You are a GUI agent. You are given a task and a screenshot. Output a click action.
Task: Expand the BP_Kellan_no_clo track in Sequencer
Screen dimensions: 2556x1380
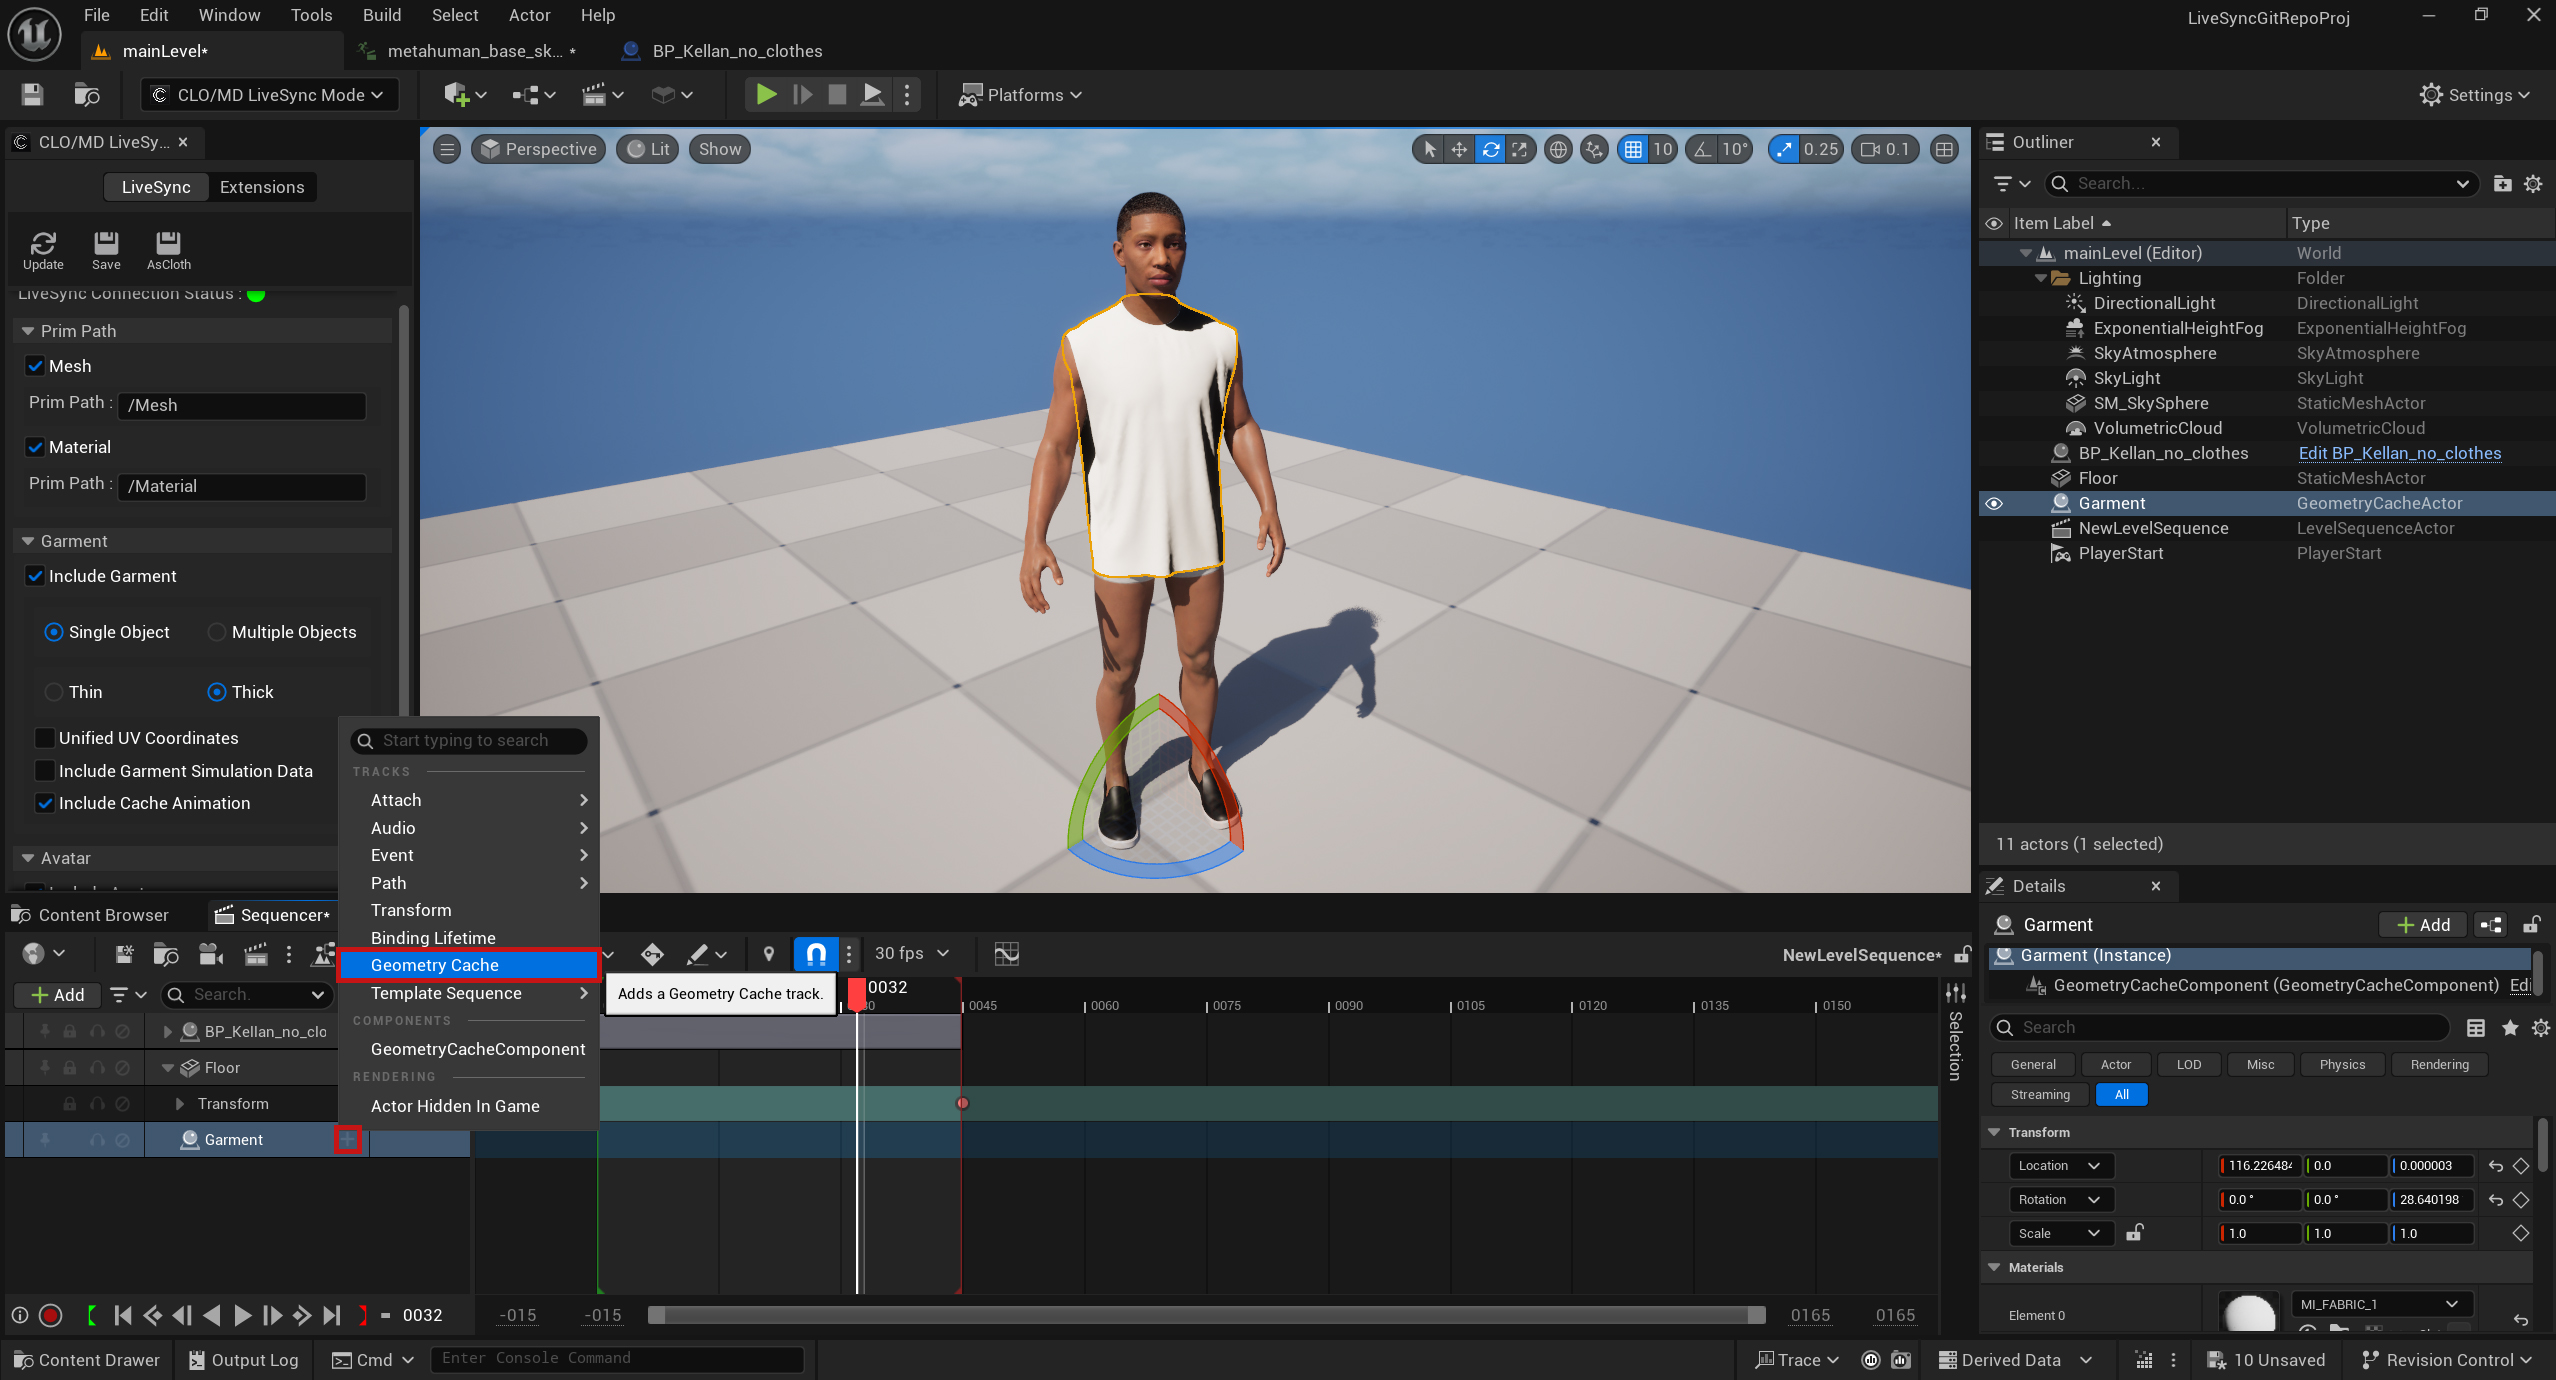click(168, 1032)
